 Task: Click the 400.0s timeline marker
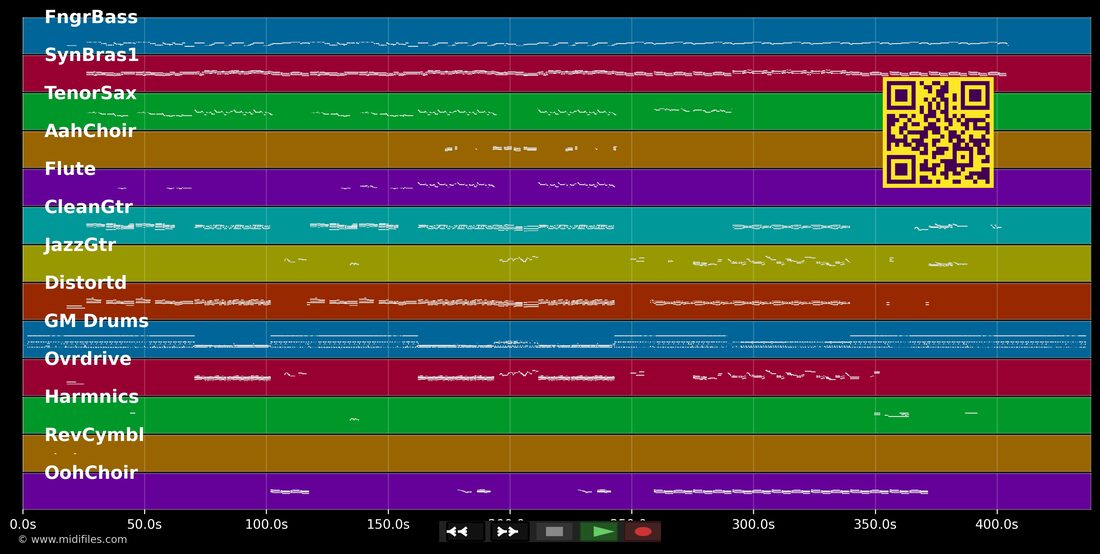tap(997, 525)
